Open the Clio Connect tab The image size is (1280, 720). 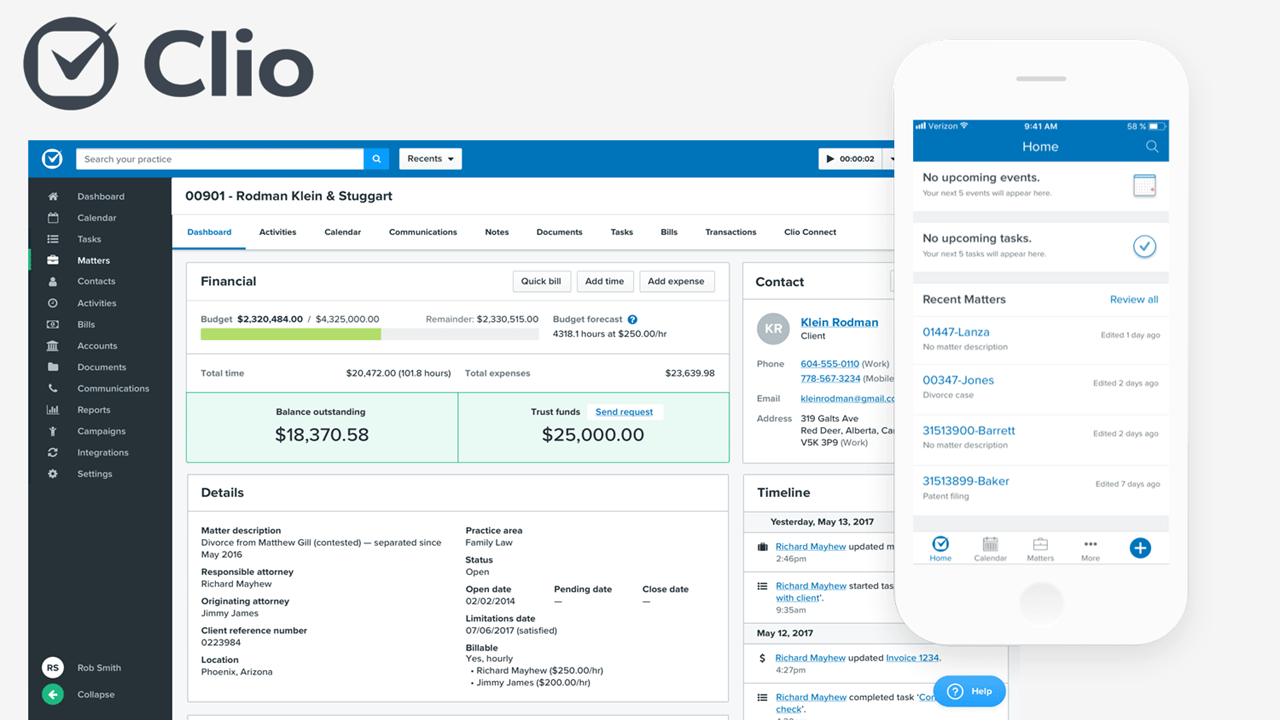click(810, 232)
